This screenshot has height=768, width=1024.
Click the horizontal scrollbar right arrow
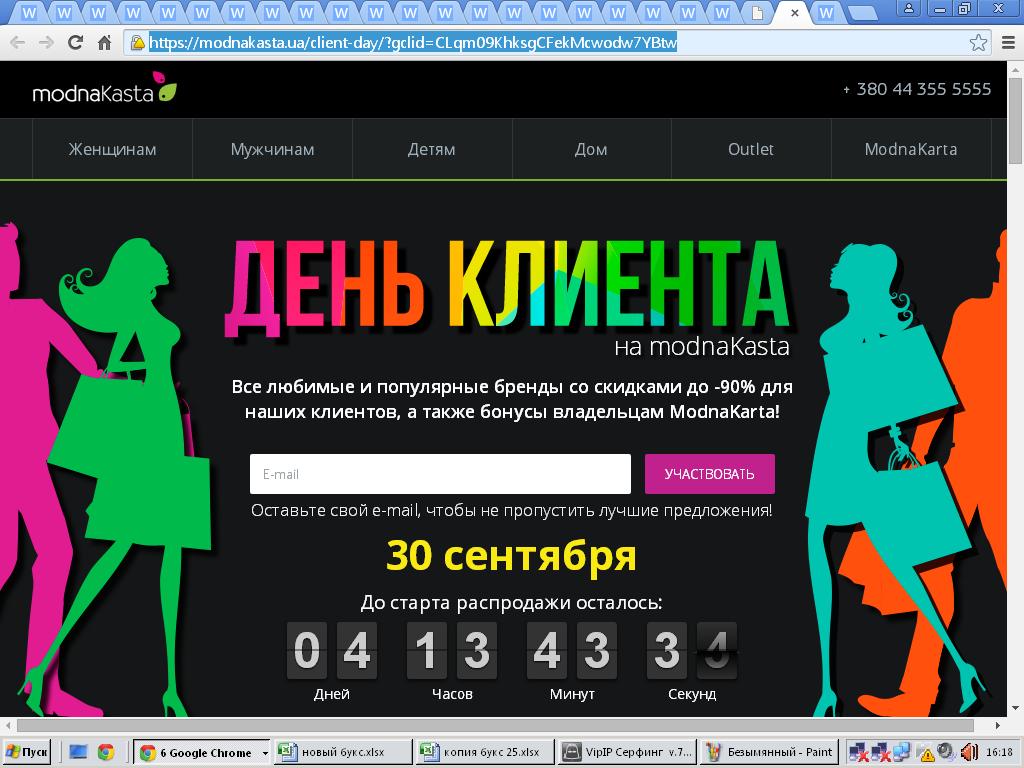pyautogui.click(x=997, y=725)
